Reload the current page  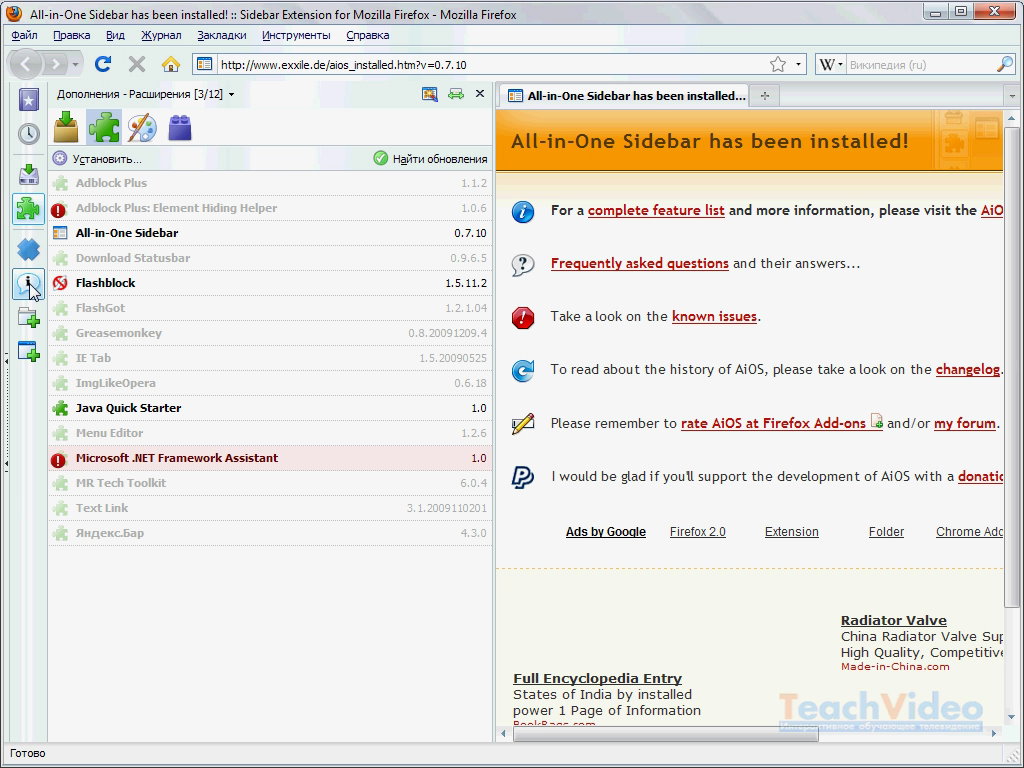102,64
